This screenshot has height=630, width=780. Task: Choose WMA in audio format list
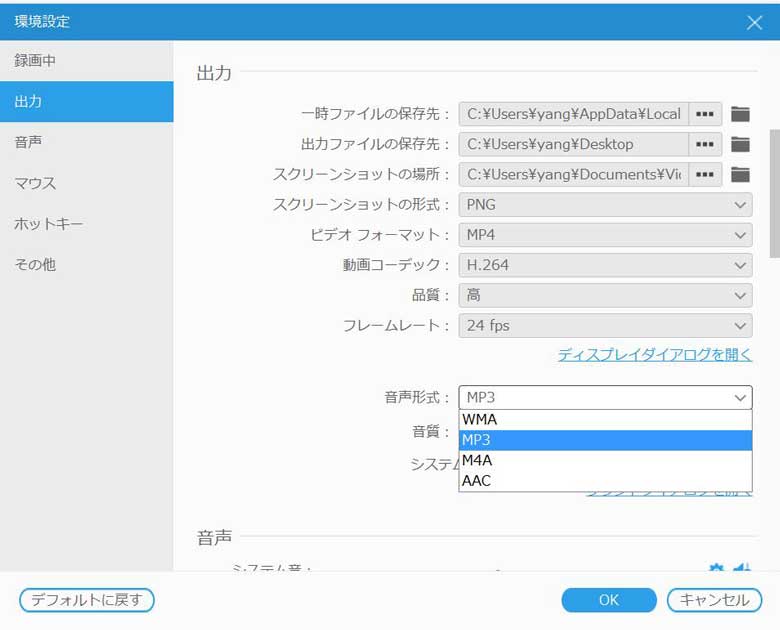605,420
